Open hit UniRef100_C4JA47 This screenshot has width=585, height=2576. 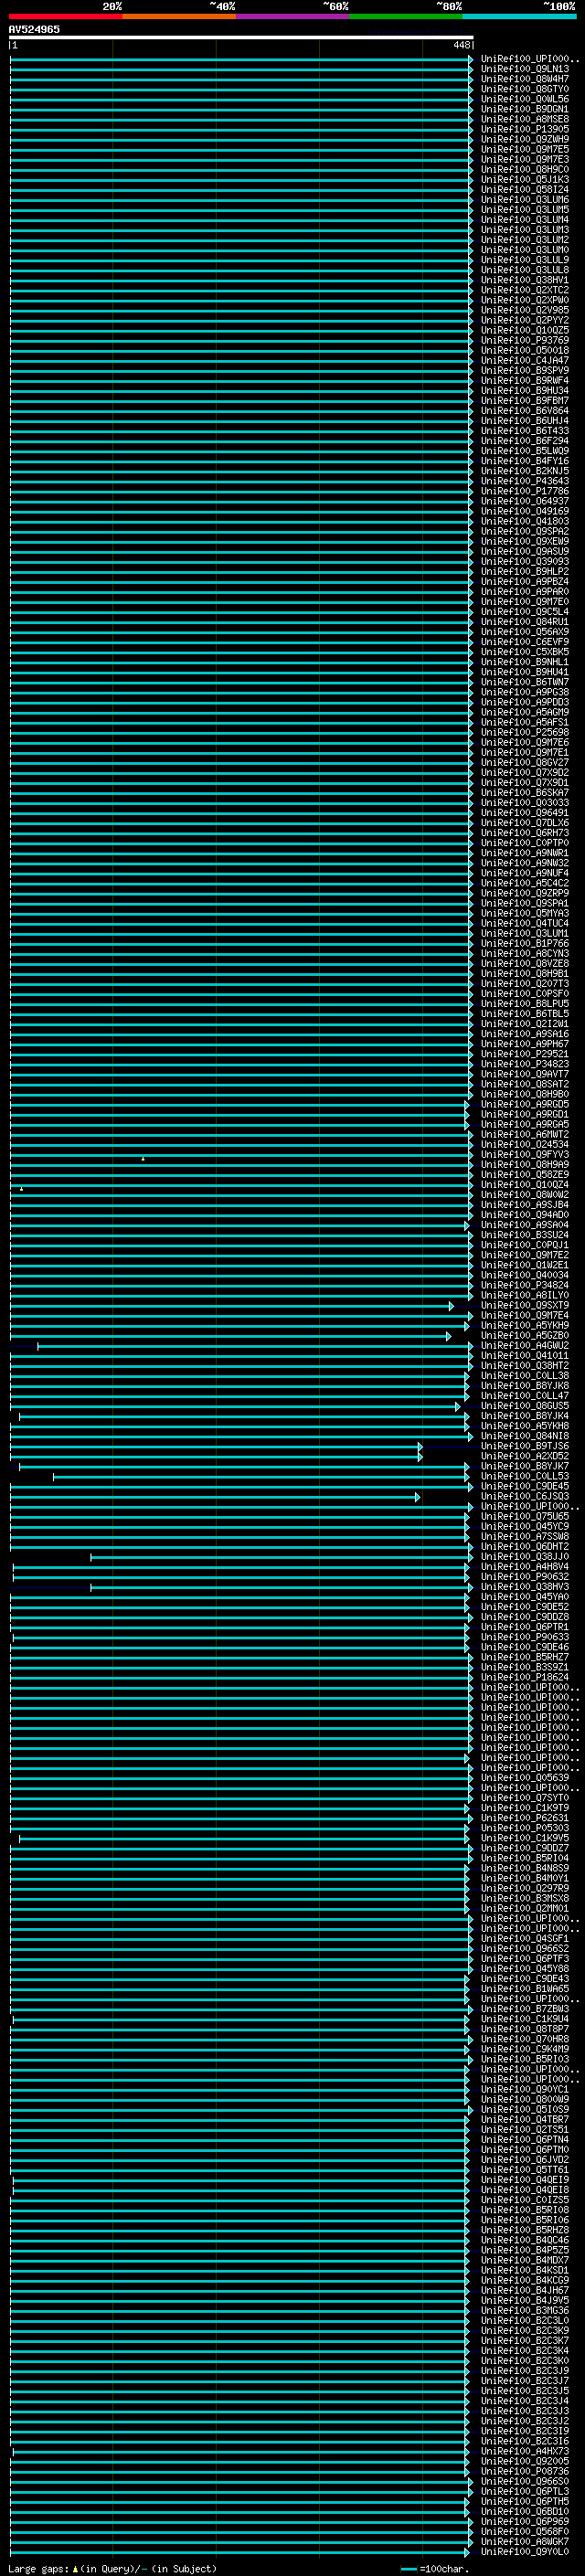(x=525, y=361)
